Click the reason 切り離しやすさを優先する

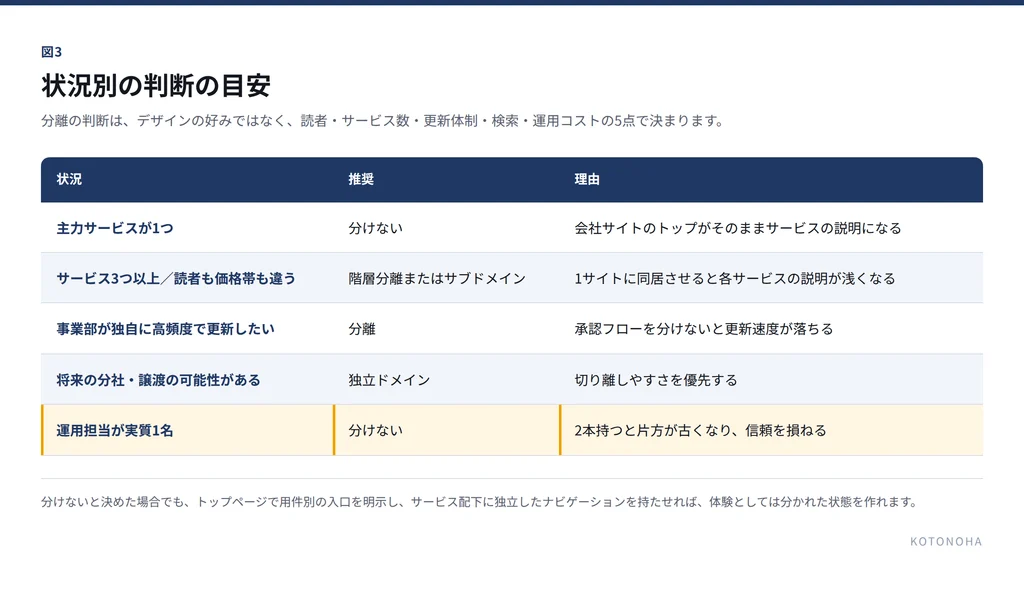[656, 380]
